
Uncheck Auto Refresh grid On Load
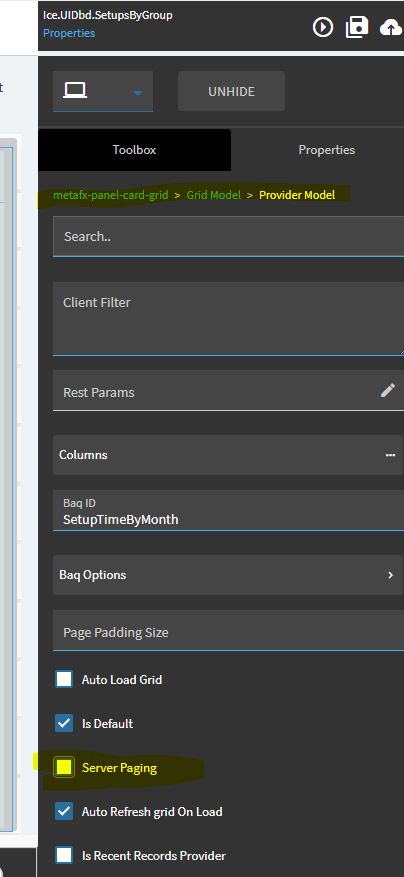pyautogui.click(x=64, y=811)
